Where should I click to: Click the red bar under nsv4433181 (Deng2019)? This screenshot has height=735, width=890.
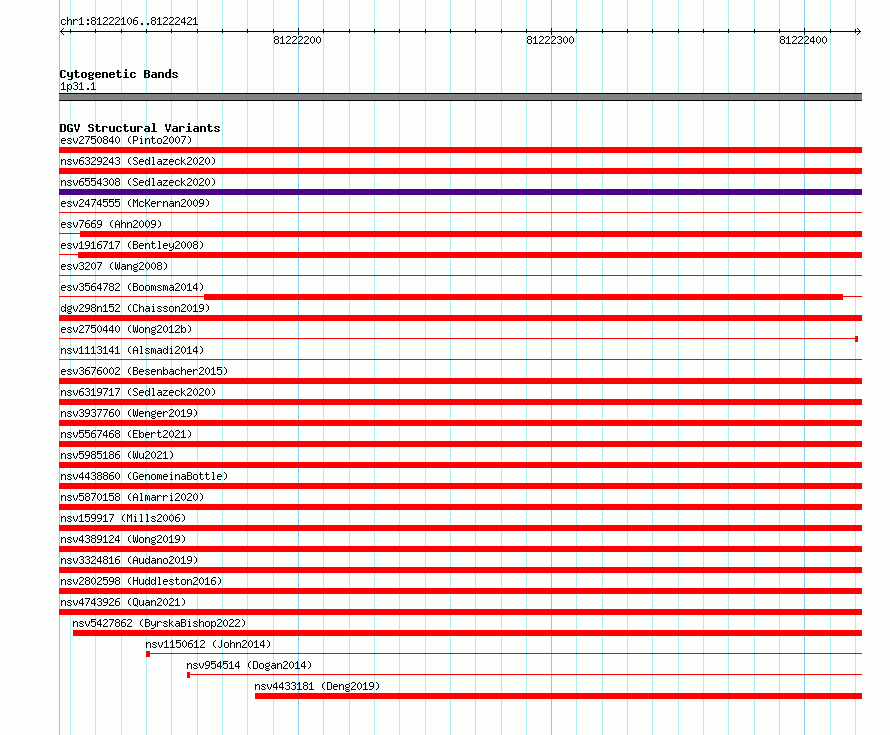tap(559, 696)
